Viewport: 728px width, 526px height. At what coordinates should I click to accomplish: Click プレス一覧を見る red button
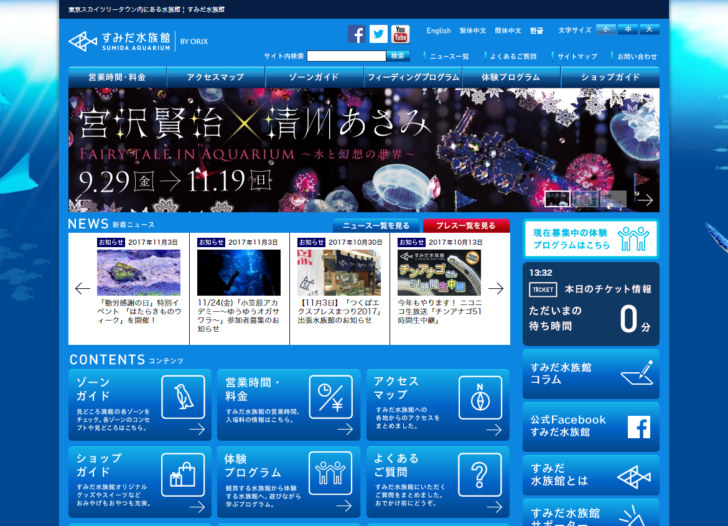[x=466, y=226]
